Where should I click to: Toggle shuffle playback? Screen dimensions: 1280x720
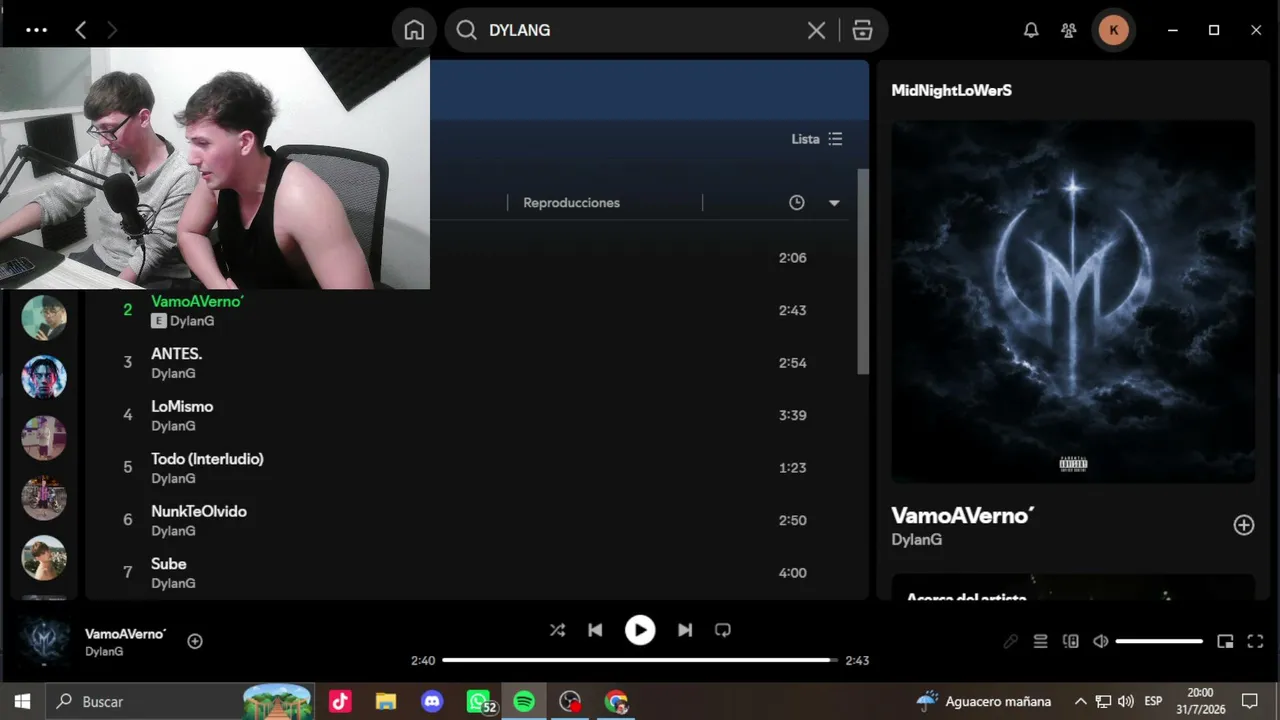point(557,630)
